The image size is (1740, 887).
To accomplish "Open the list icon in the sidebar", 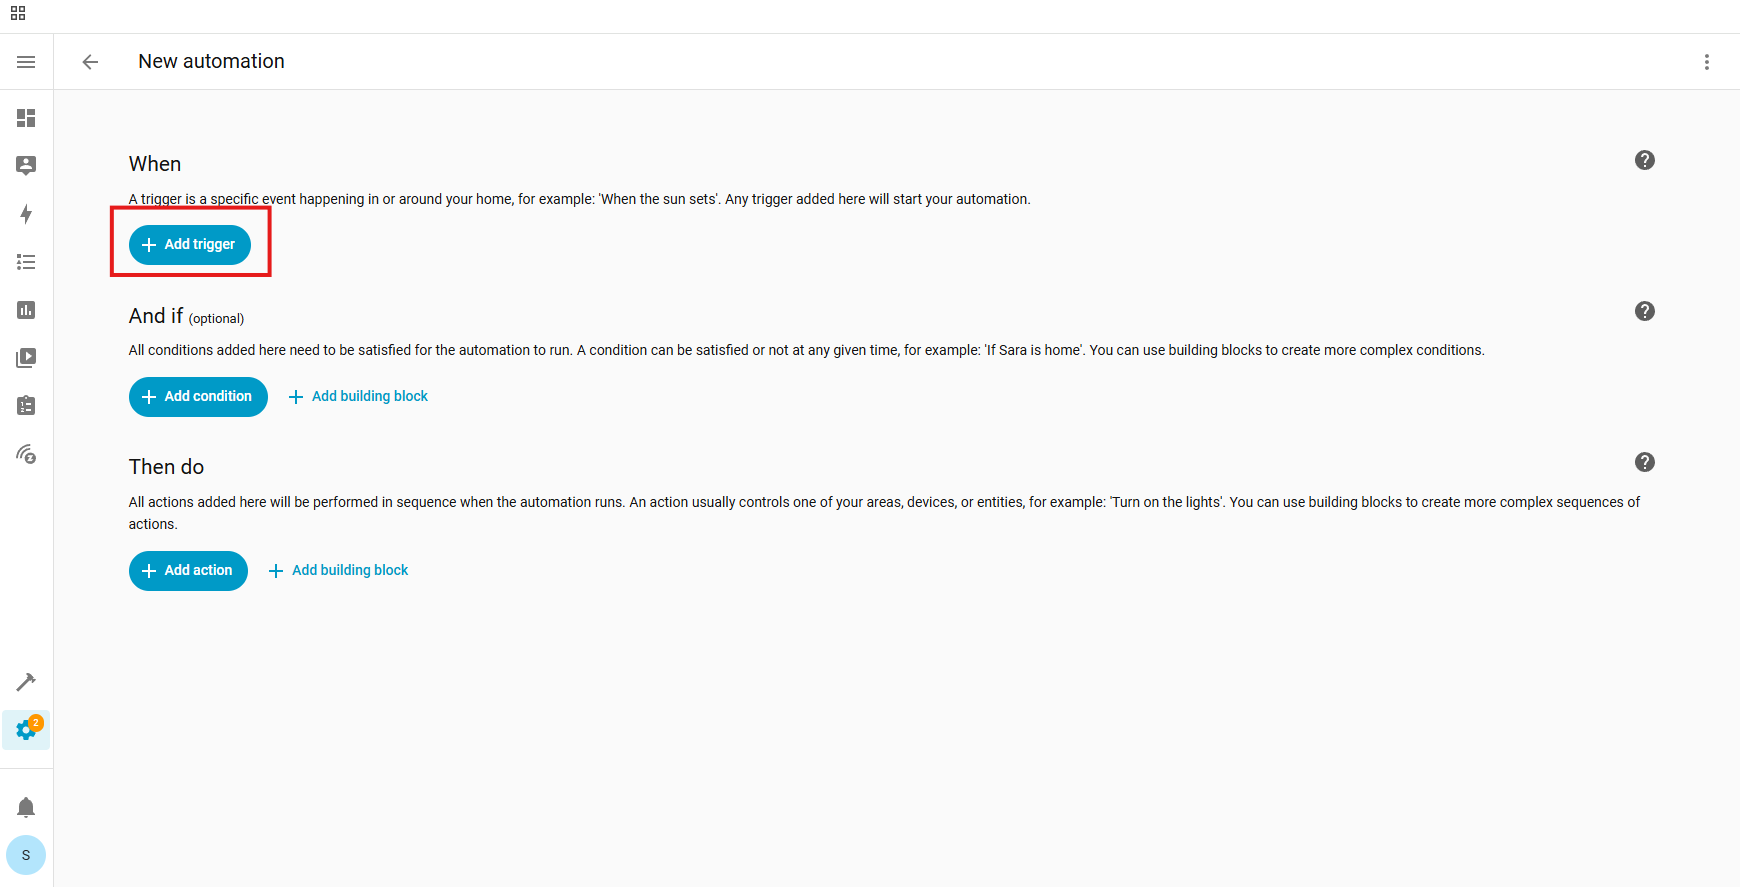I will tap(26, 262).
